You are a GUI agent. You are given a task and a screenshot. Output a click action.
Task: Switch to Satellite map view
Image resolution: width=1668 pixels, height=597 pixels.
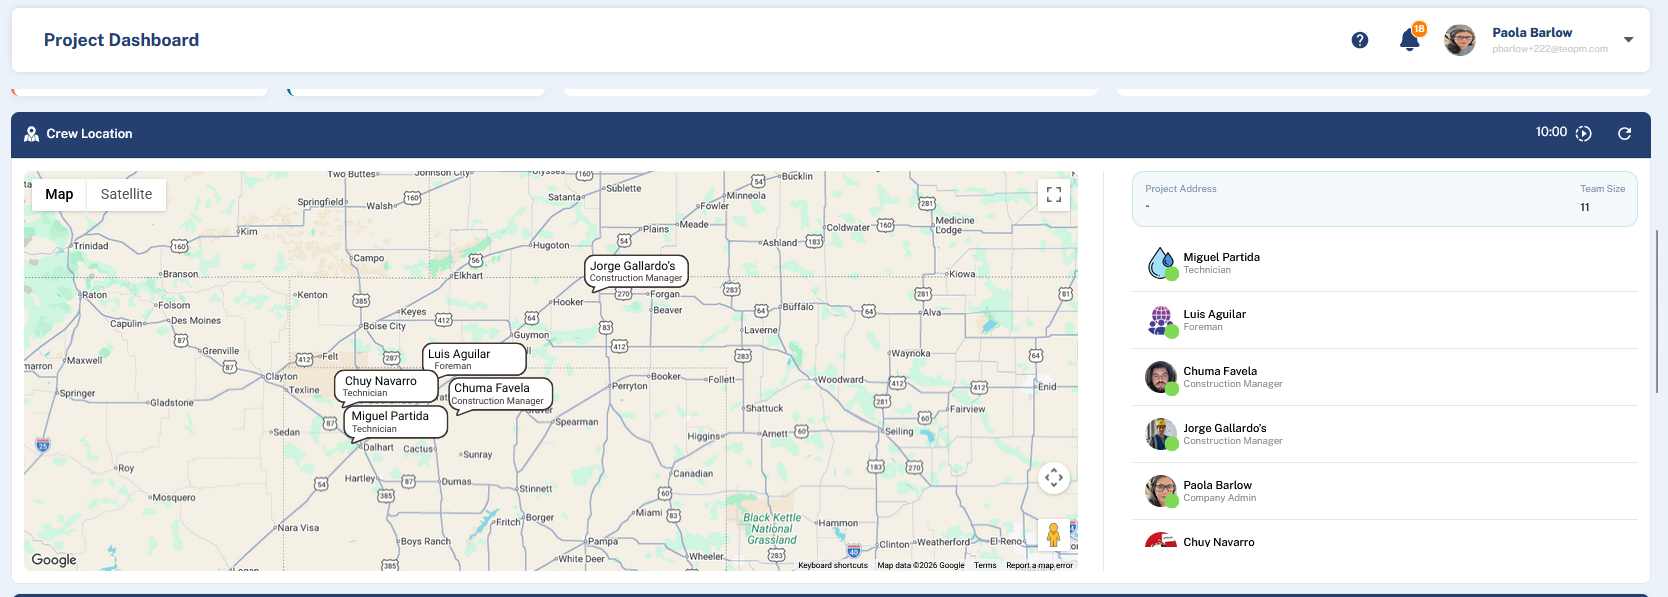tap(126, 194)
